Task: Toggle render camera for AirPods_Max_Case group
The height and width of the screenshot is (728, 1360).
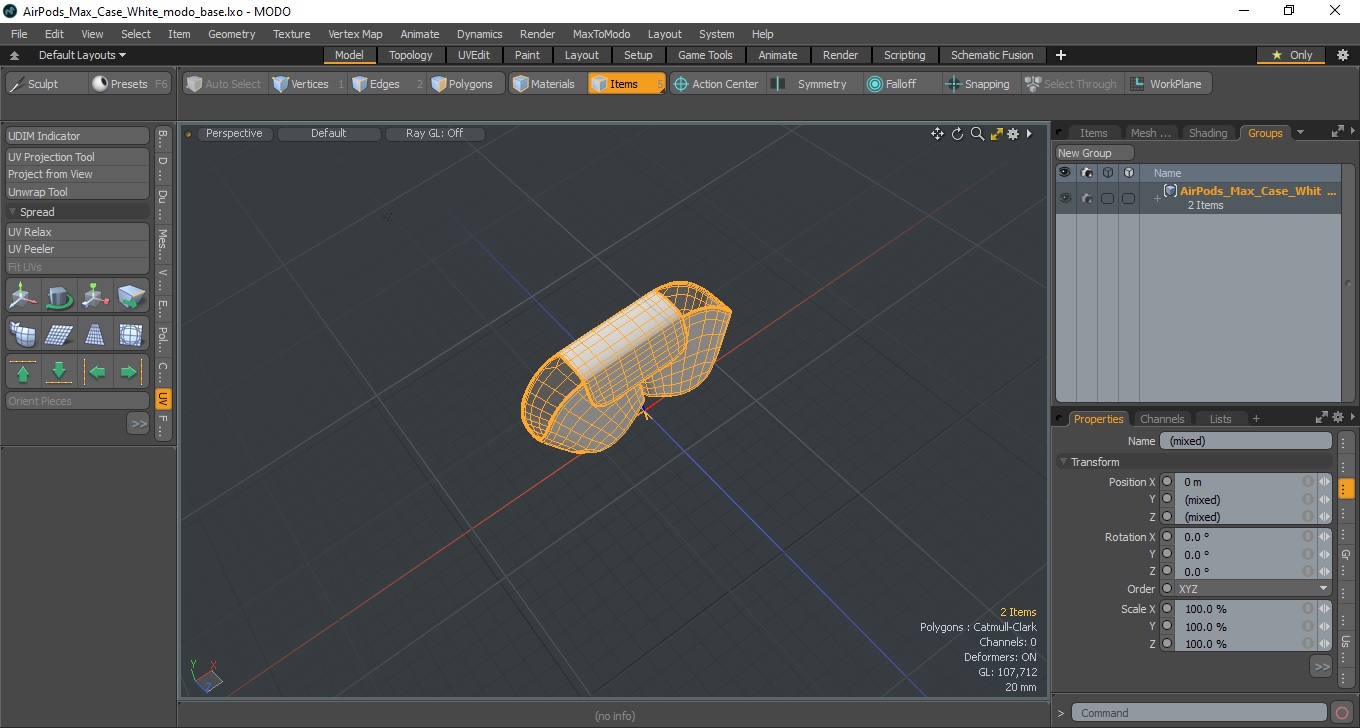Action: (1087, 198)
